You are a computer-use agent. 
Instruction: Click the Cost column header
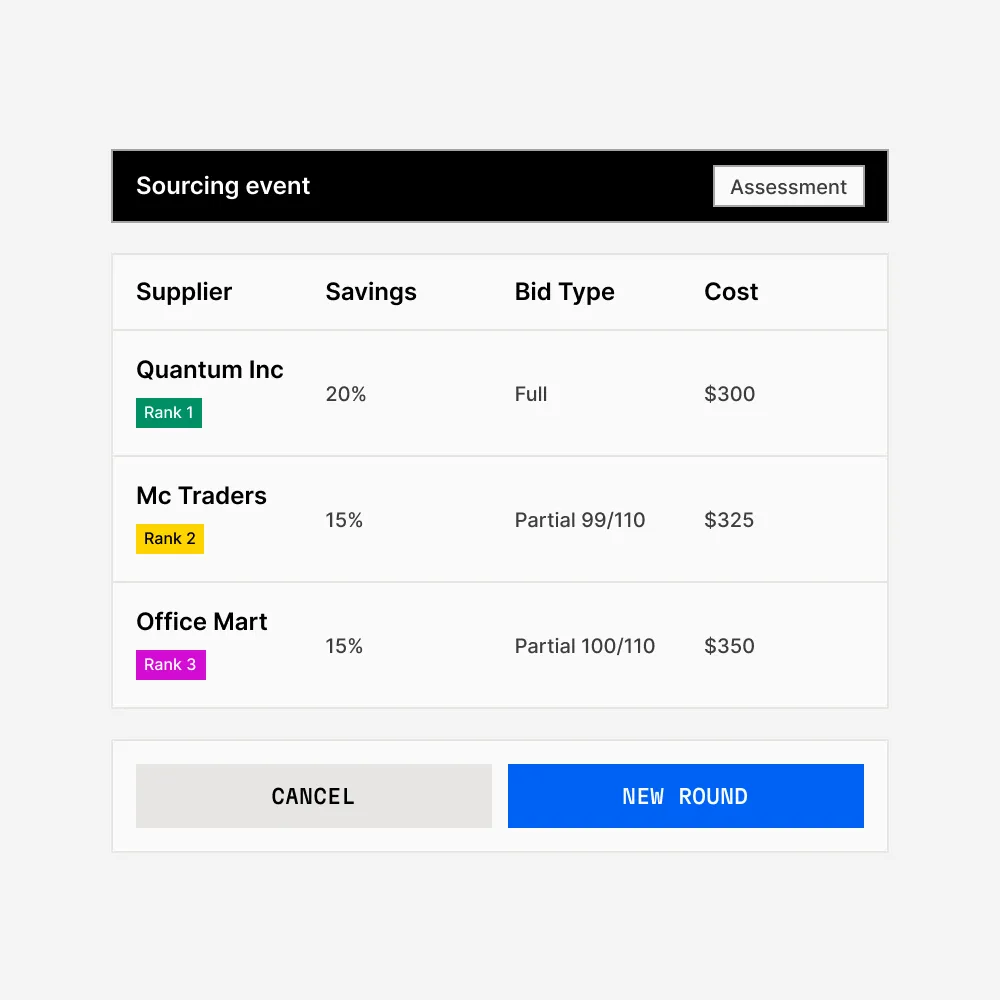click(x=731, y=292)
